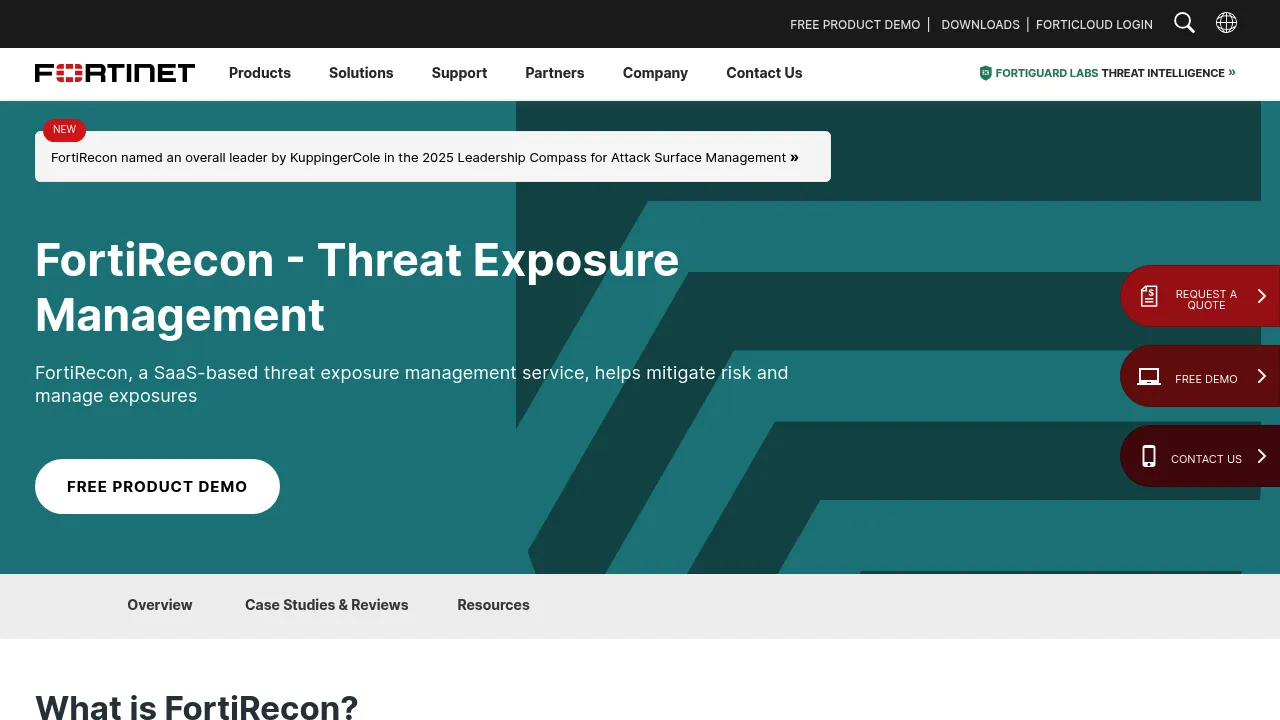Open Contact Us in main navigation
1280x720 pixels.
[x=764, y=73]
